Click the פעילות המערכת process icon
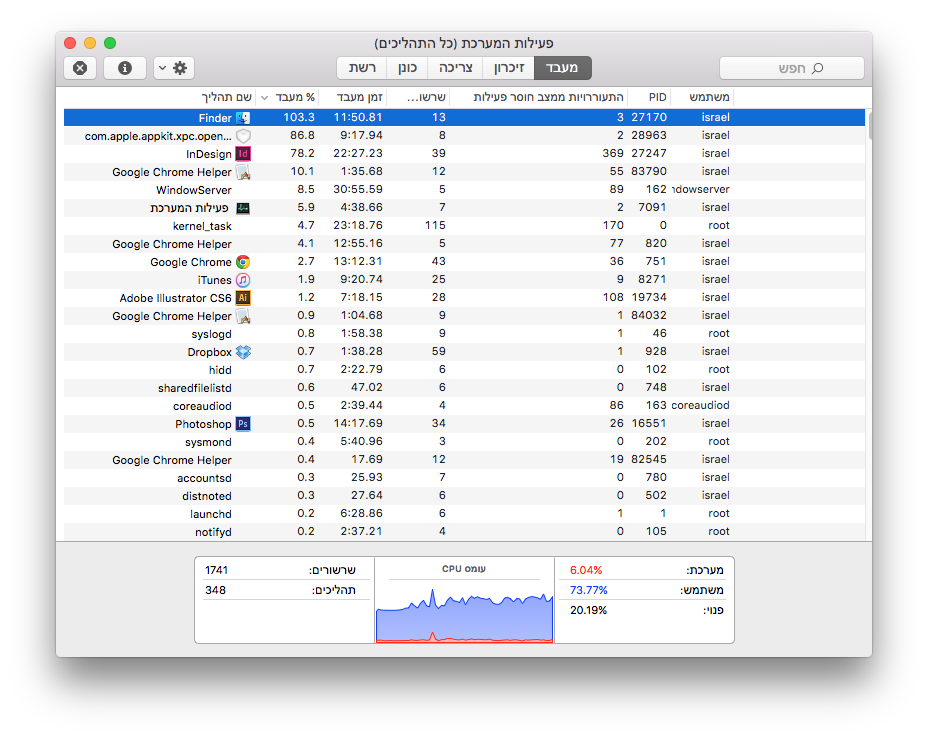Viewport: 928px width, 737px height. pos(243,208)
